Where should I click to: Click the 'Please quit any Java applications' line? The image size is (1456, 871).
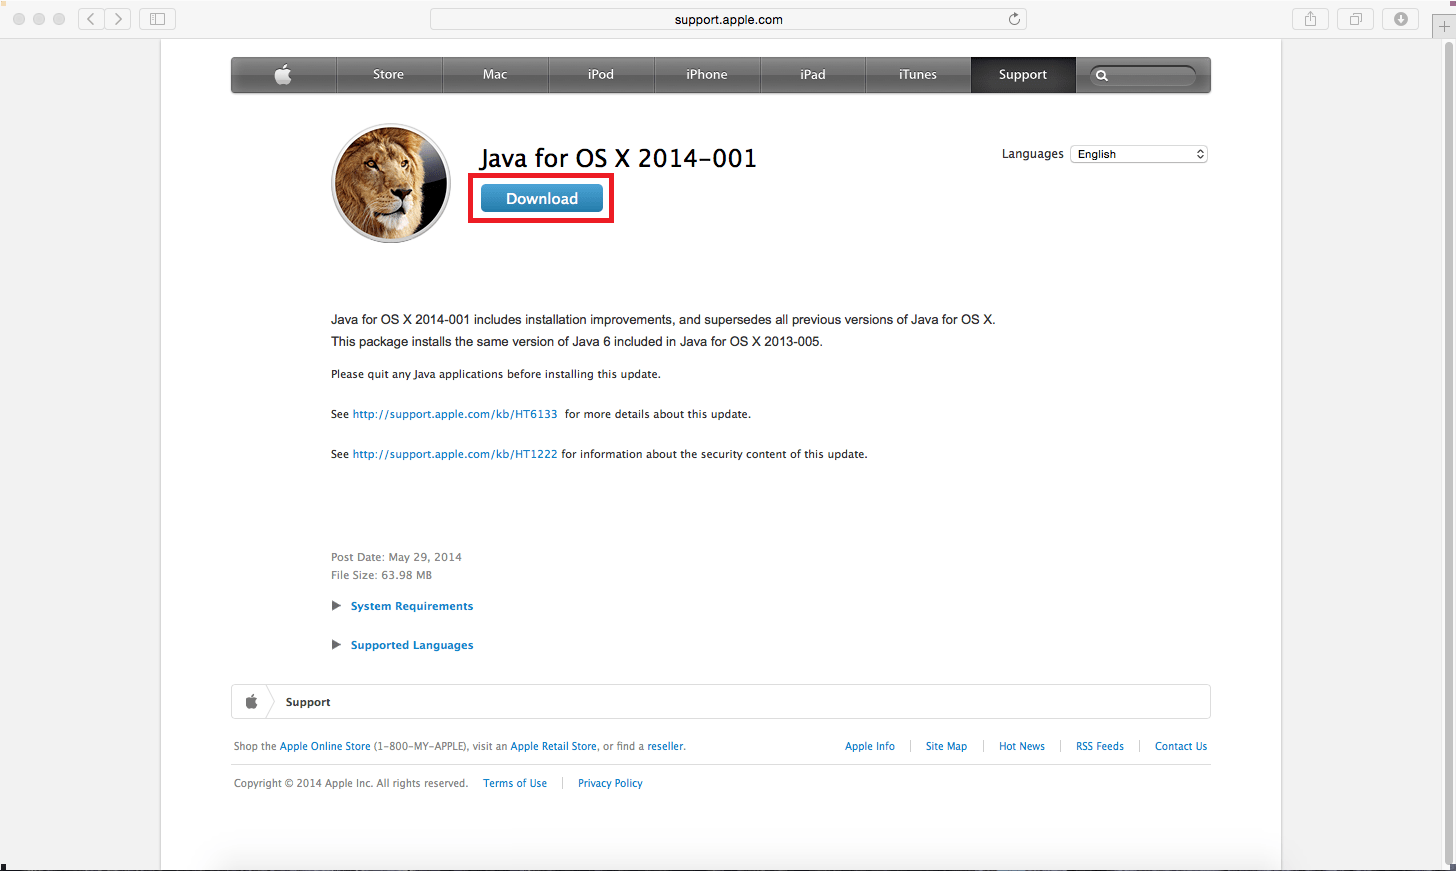pyautogui.click(x=496, y=374)
